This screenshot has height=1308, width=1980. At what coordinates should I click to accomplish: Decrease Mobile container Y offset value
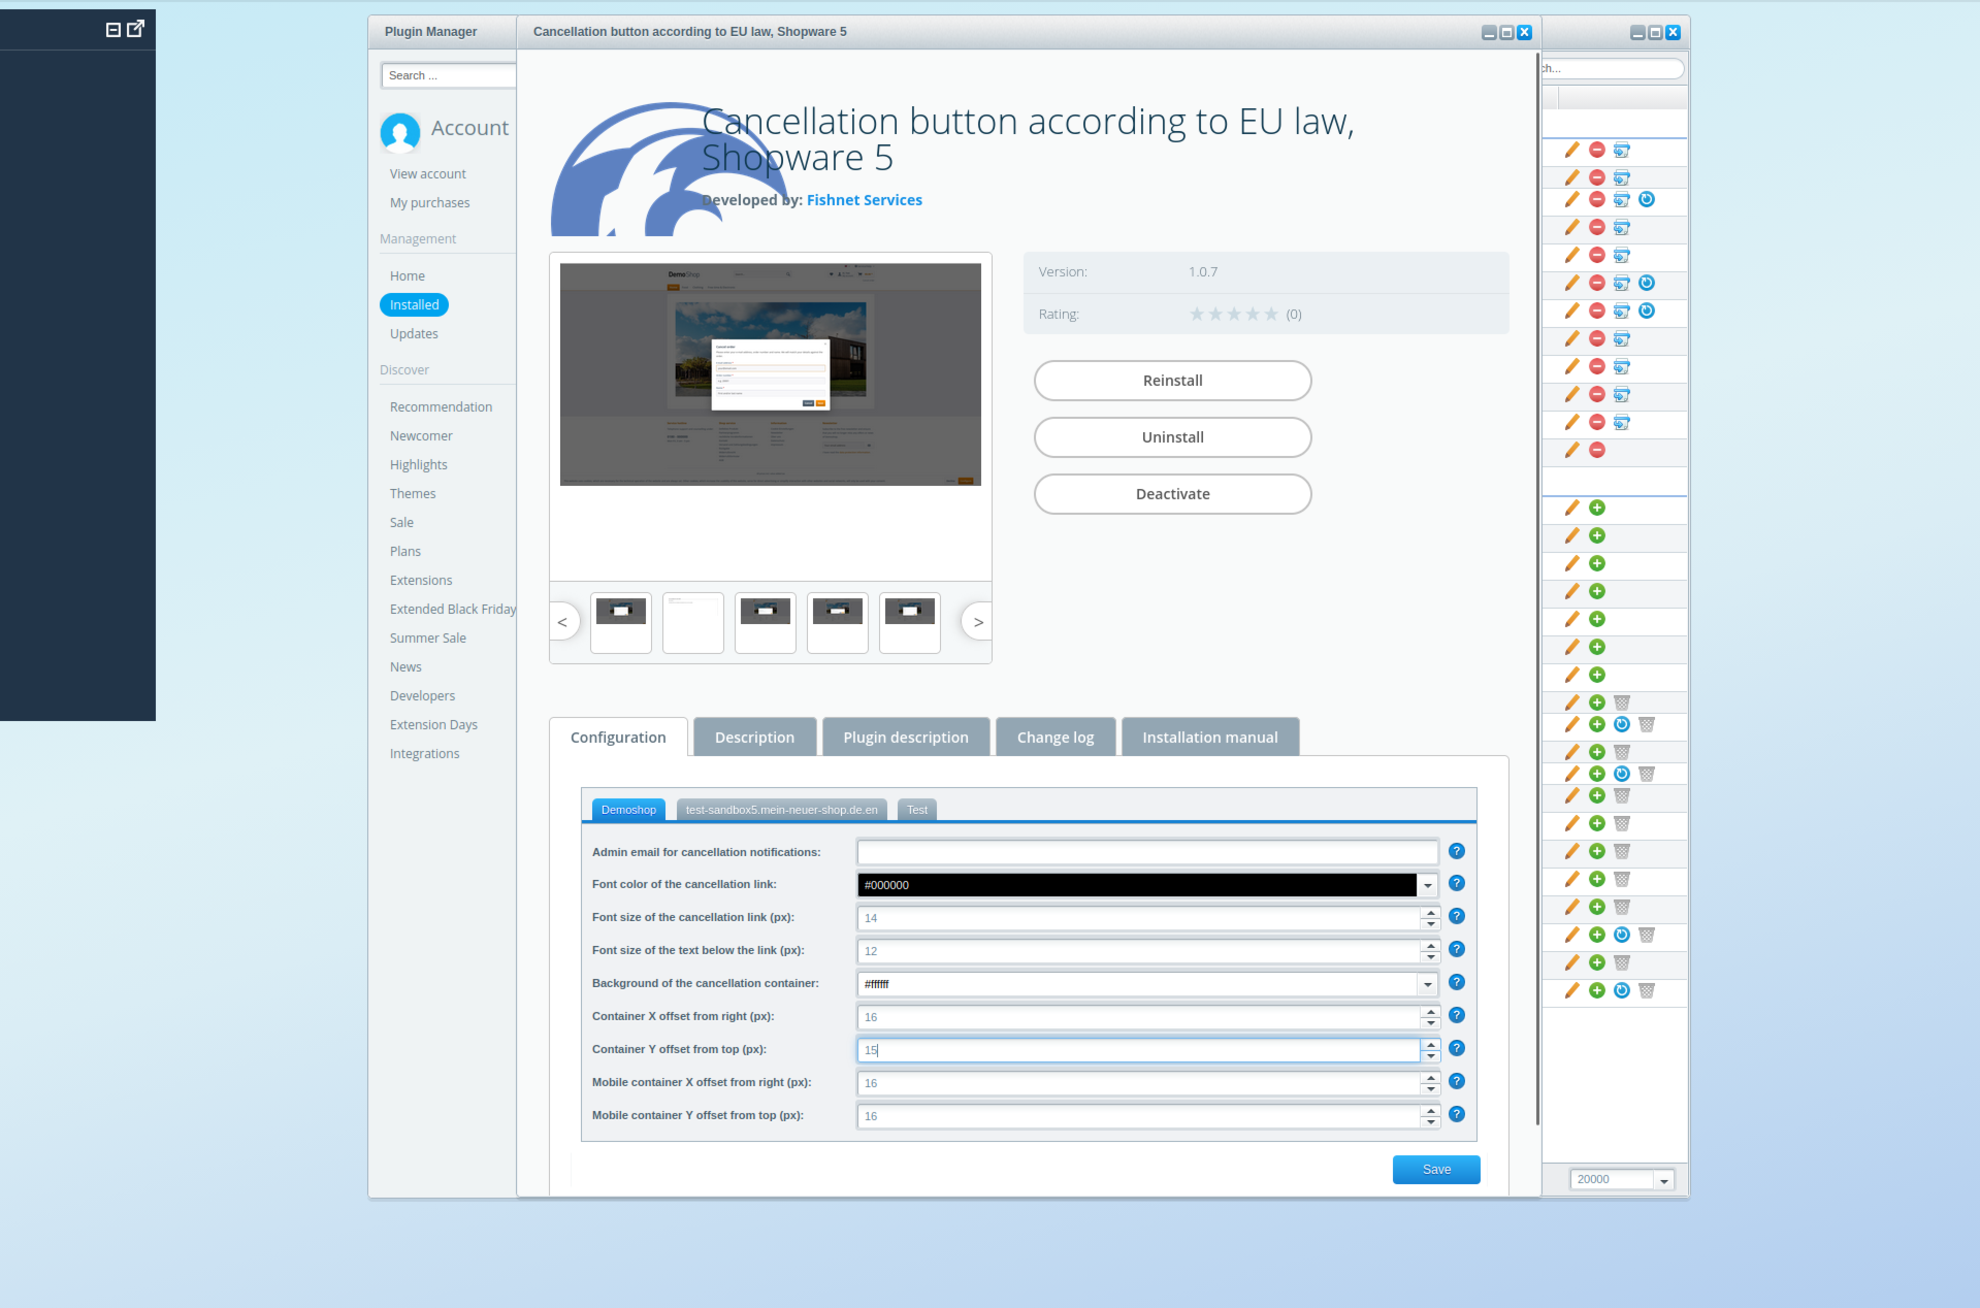(1431, 1121)
